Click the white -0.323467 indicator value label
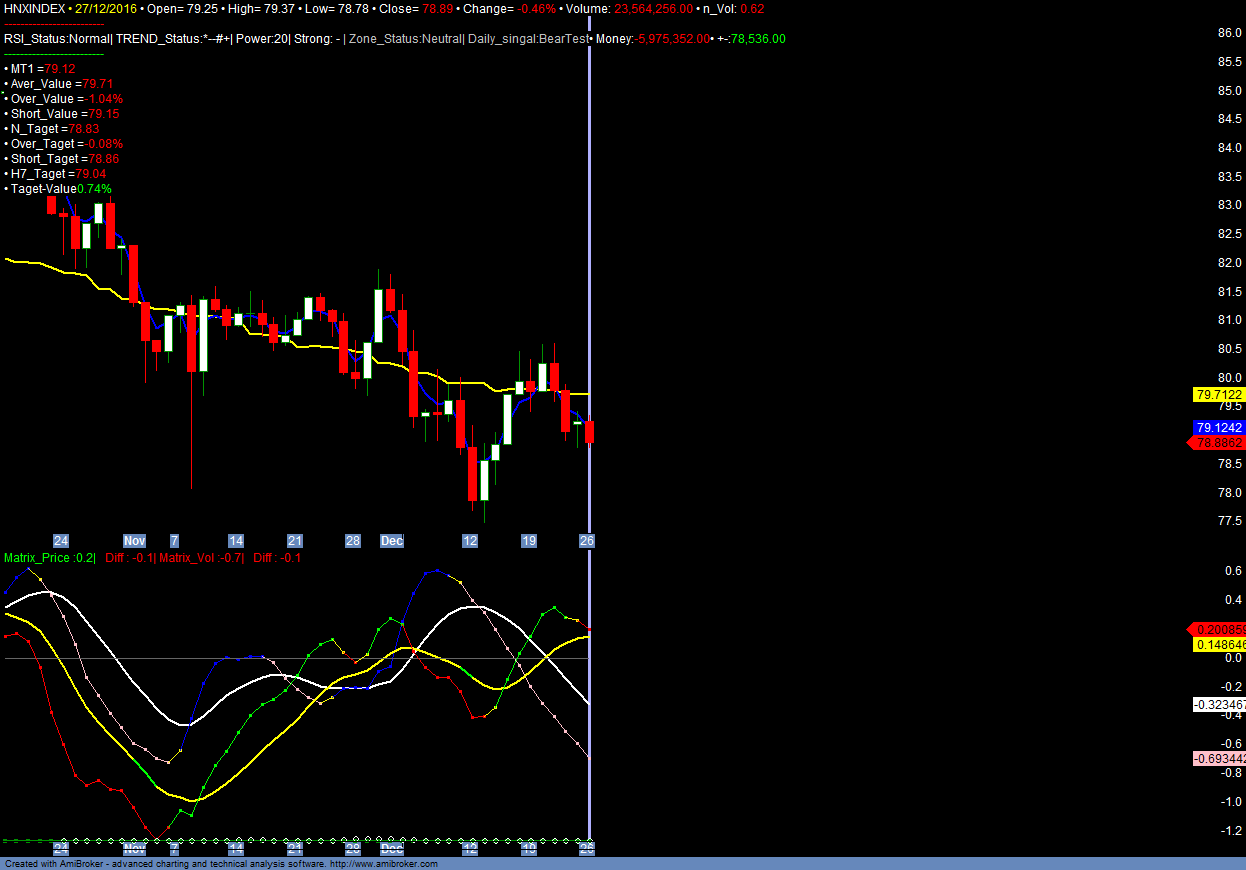Image resolution: width=1246 pixels, height=870 pixels. click(1218, 705)
